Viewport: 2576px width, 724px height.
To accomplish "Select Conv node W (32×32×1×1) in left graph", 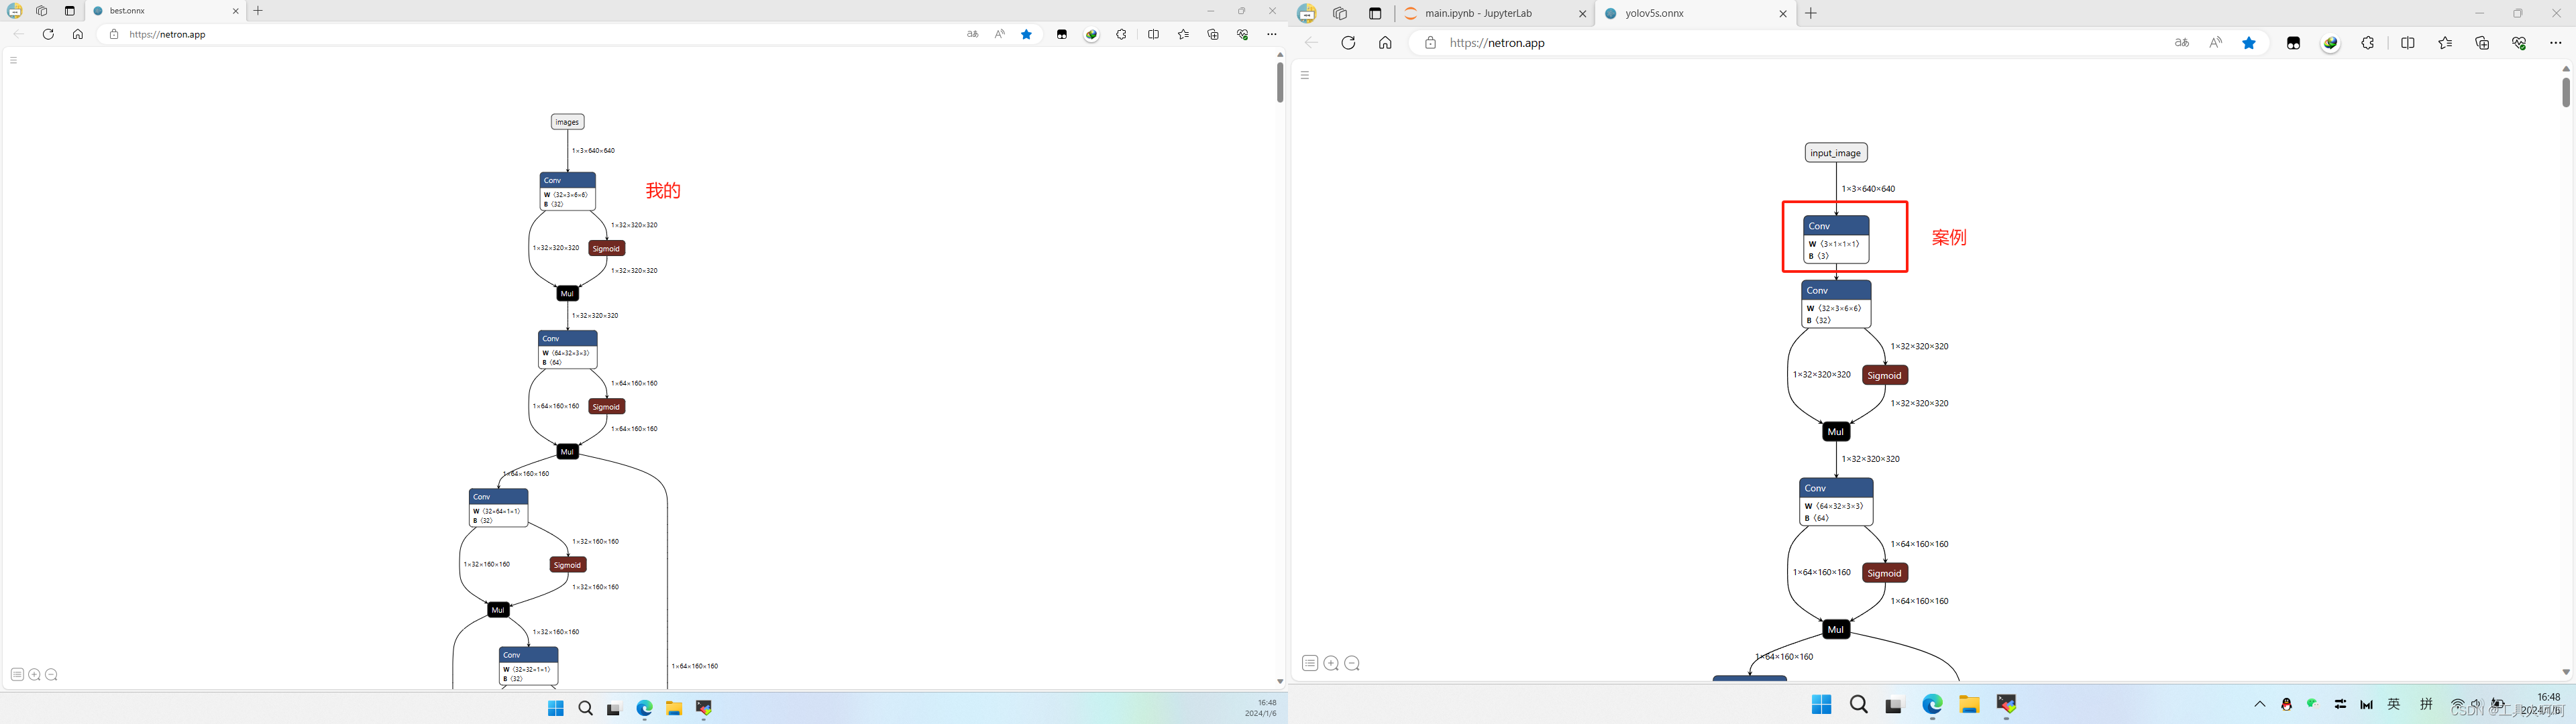I will tap(529, 666).
